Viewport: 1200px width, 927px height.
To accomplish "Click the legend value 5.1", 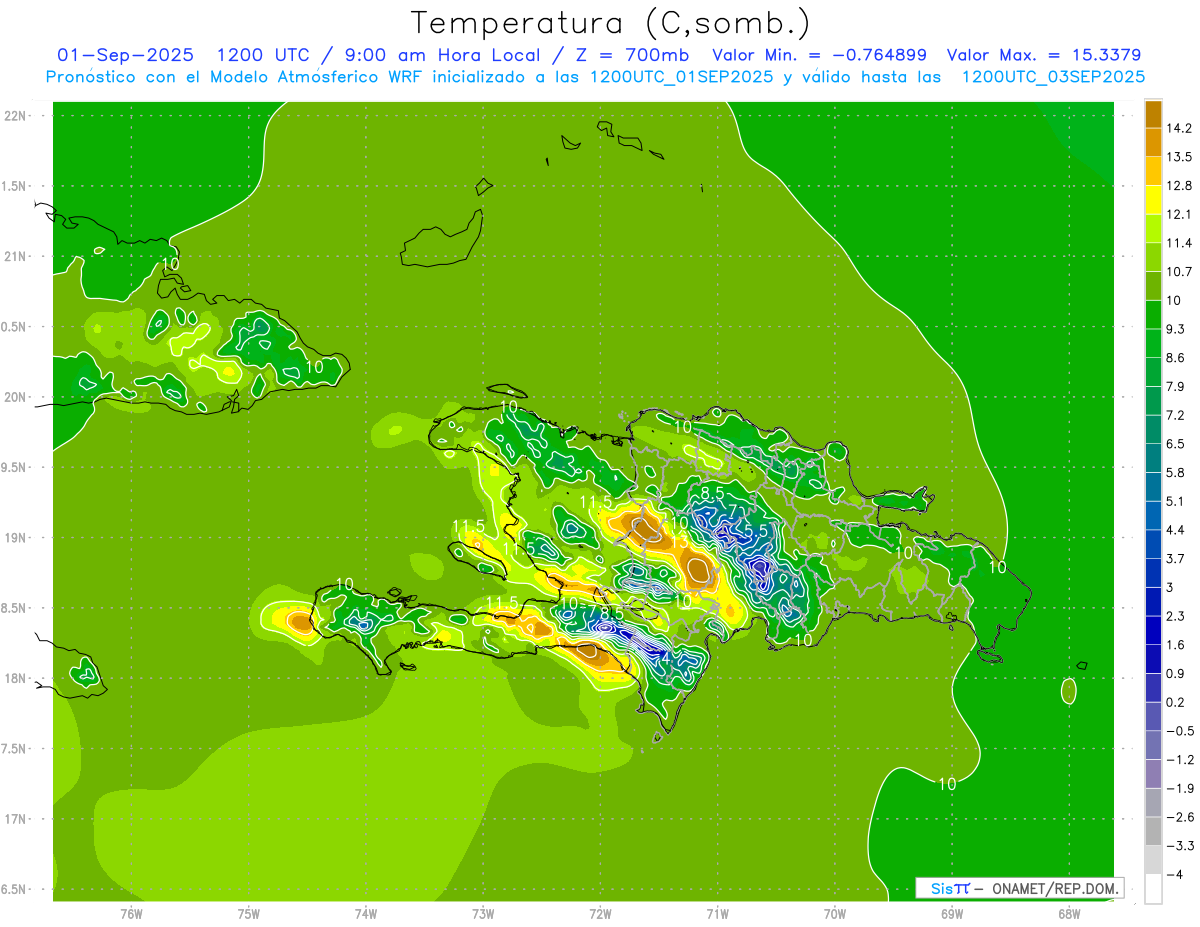I will [1176, 501].
